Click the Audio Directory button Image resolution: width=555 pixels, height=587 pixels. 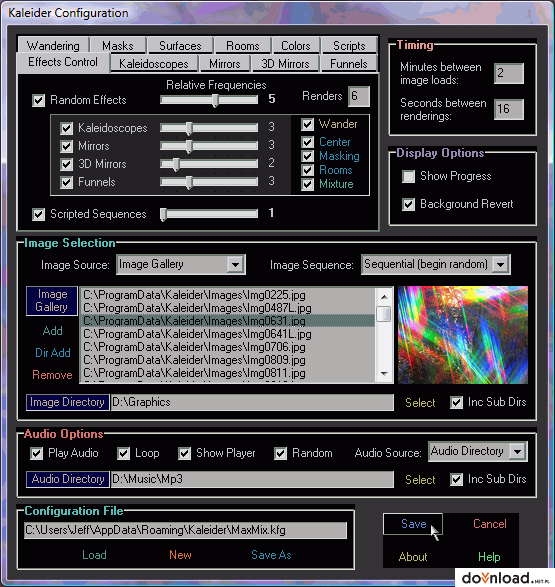click(x=68, y=479)
